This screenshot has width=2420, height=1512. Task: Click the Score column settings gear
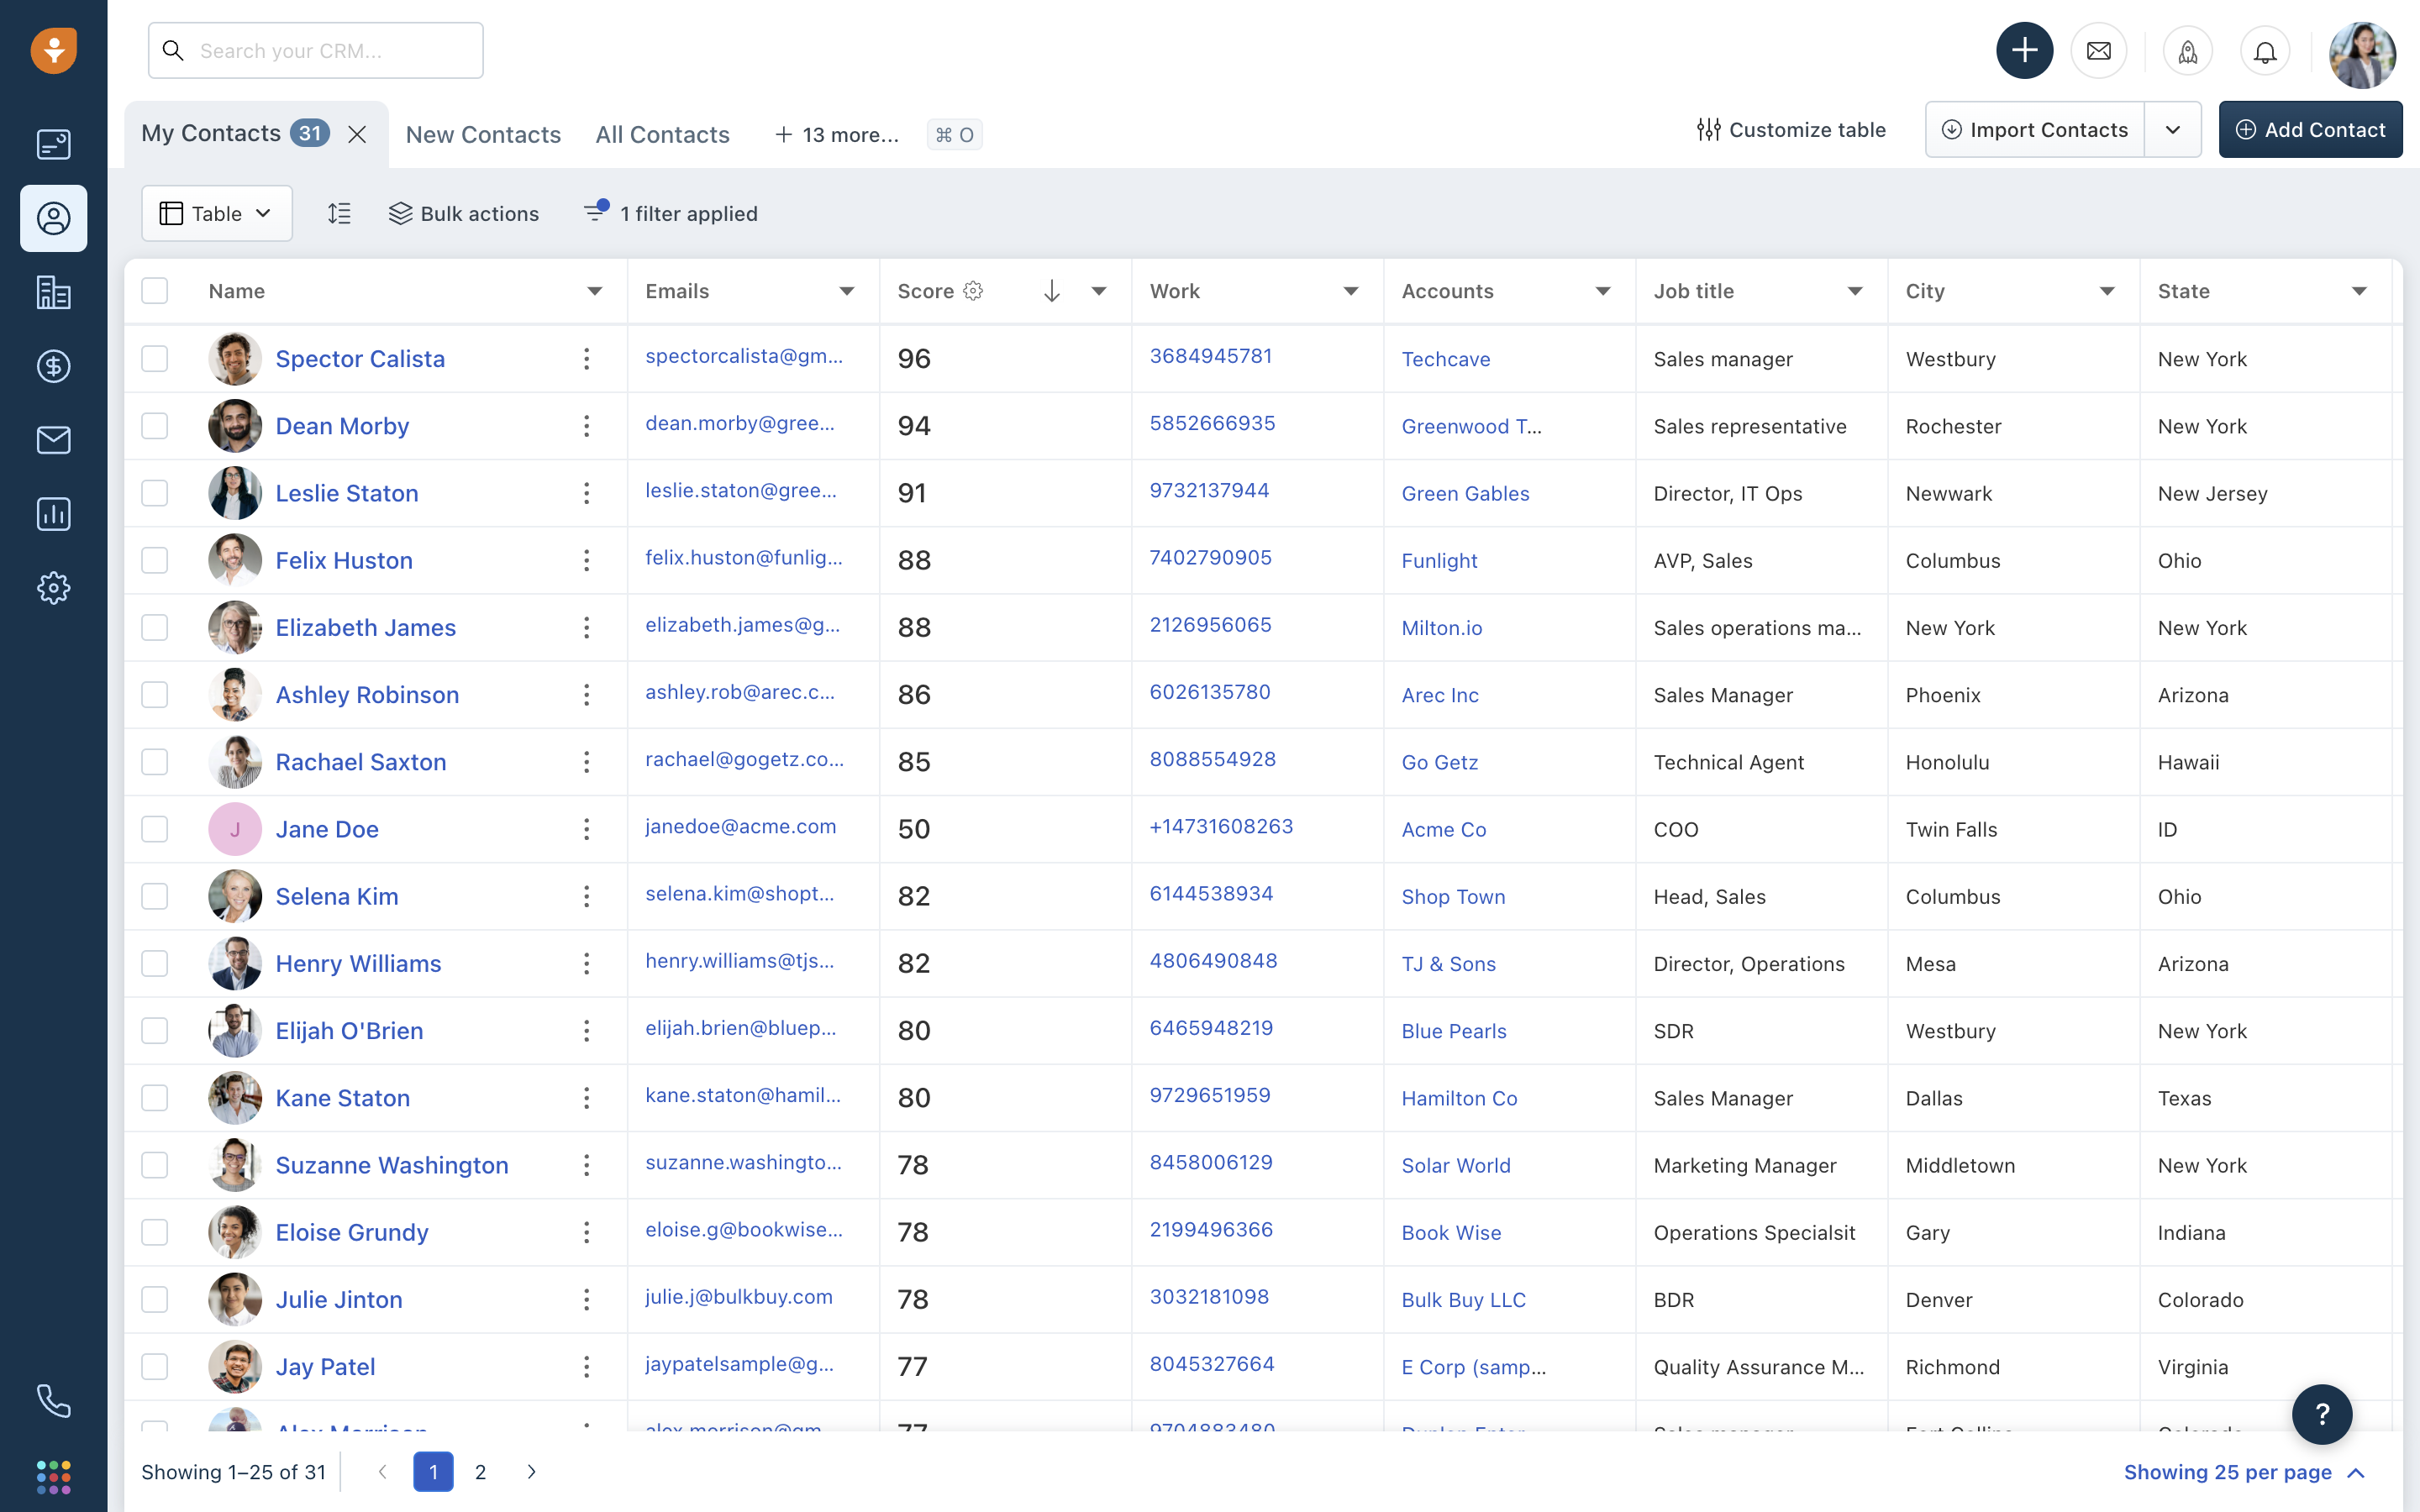[973, 291]
